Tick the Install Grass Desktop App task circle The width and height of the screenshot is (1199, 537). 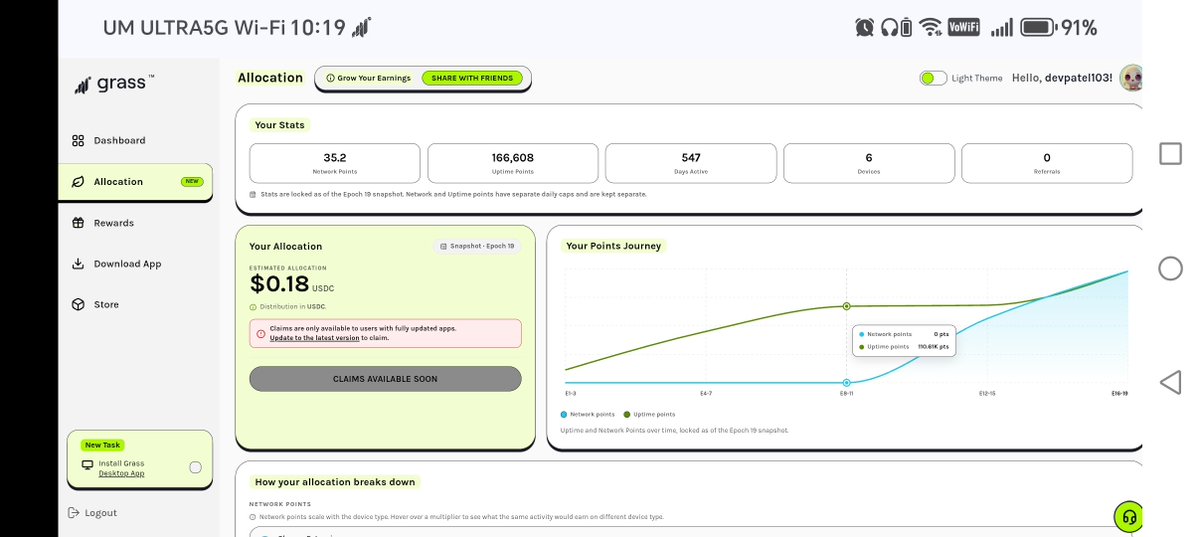pyautogui.click(x=196, y=467)
